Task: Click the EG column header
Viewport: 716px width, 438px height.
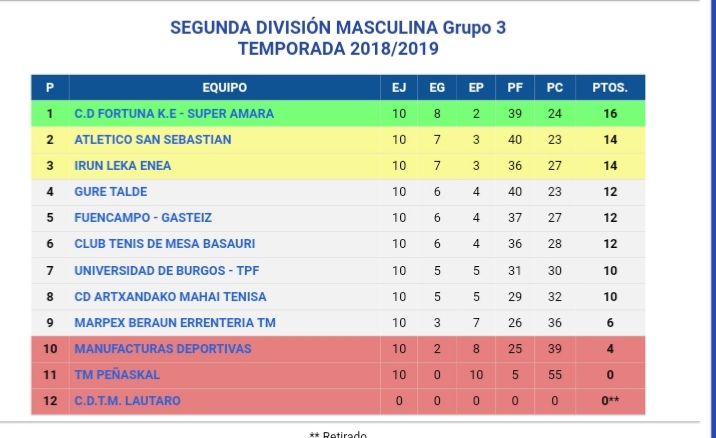Action: pyautogui.click(x=437, y=87)
